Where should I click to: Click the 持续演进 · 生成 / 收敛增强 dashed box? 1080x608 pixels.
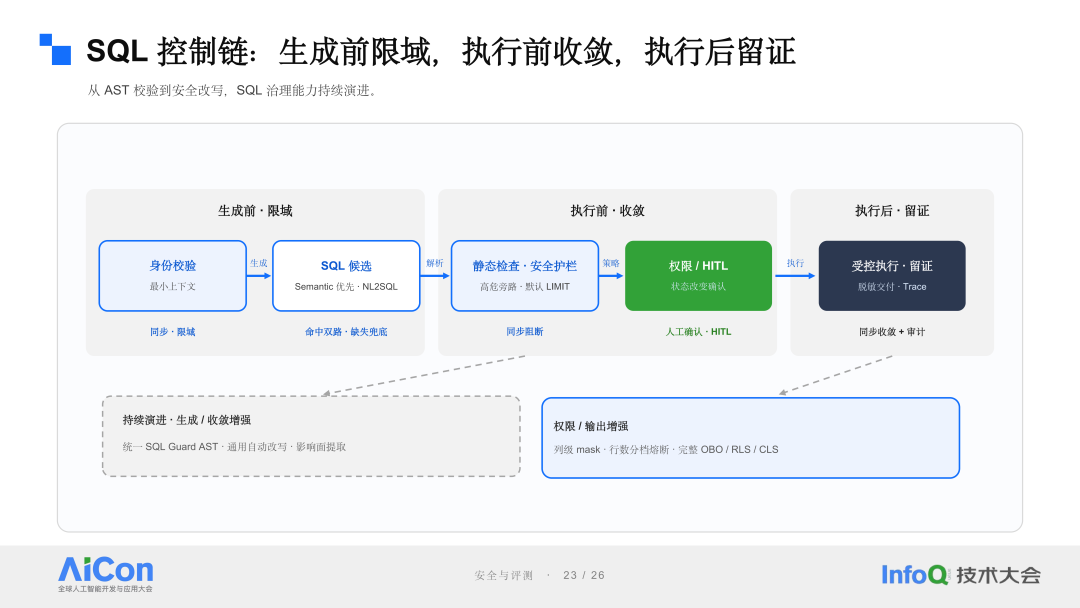(x=311, y=436)
